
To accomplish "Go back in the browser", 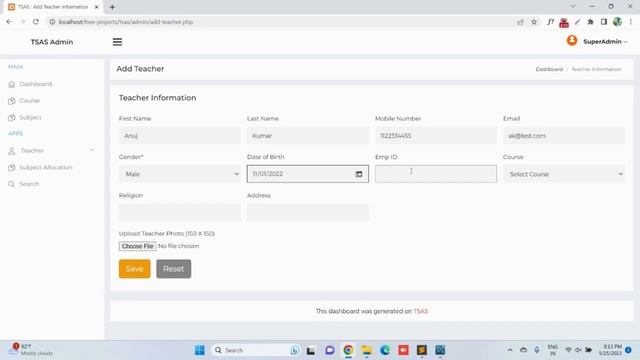I will (x=9, y=22).
